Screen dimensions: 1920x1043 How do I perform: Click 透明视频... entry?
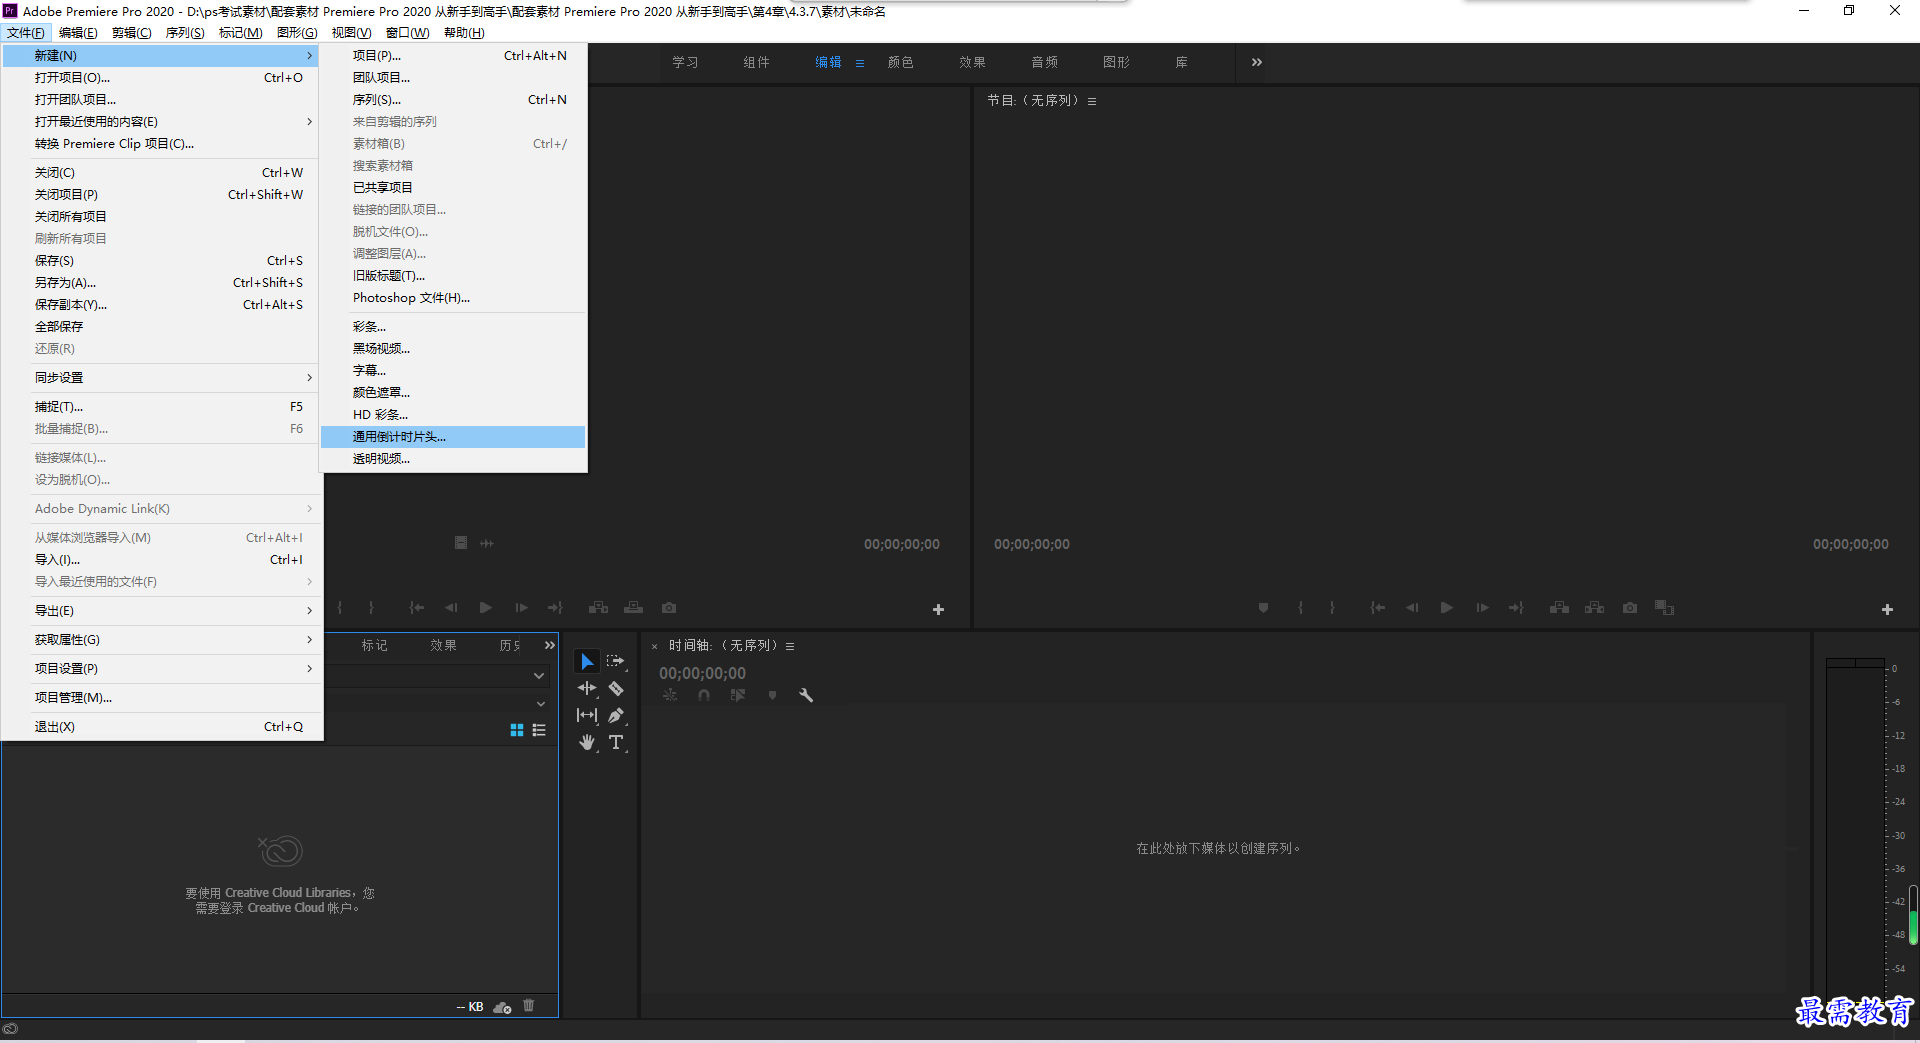pyautogui.click(x=453, y=459)
